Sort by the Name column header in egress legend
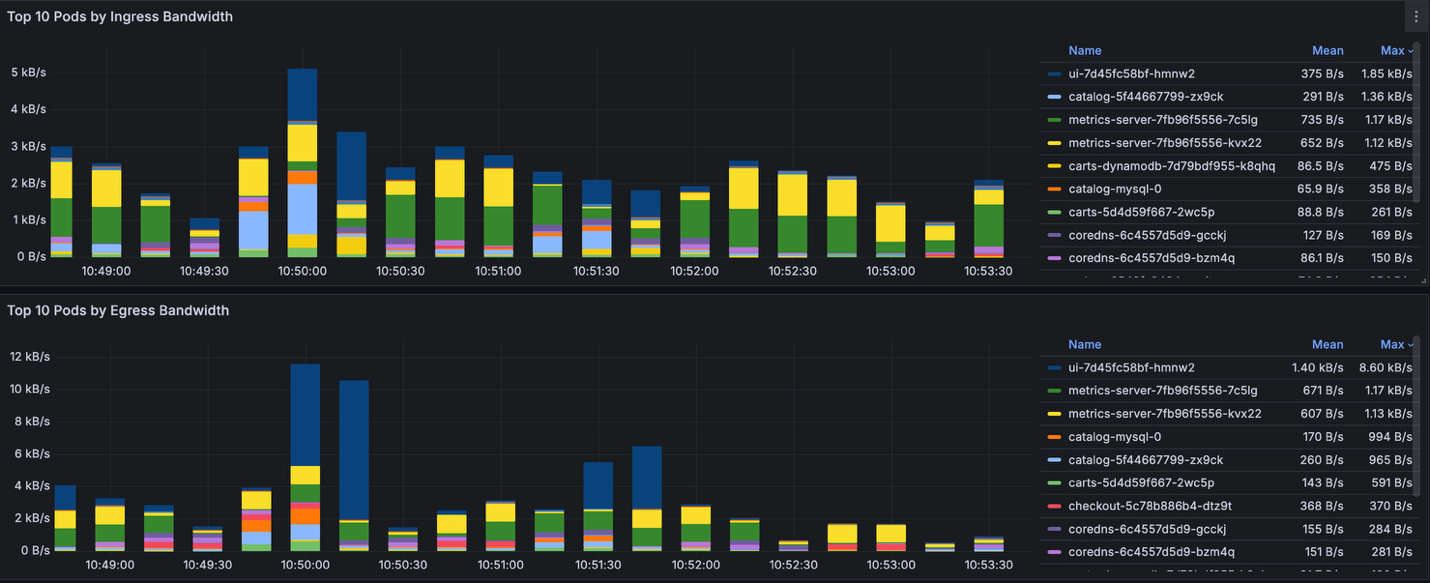 tap(1084, 344)
